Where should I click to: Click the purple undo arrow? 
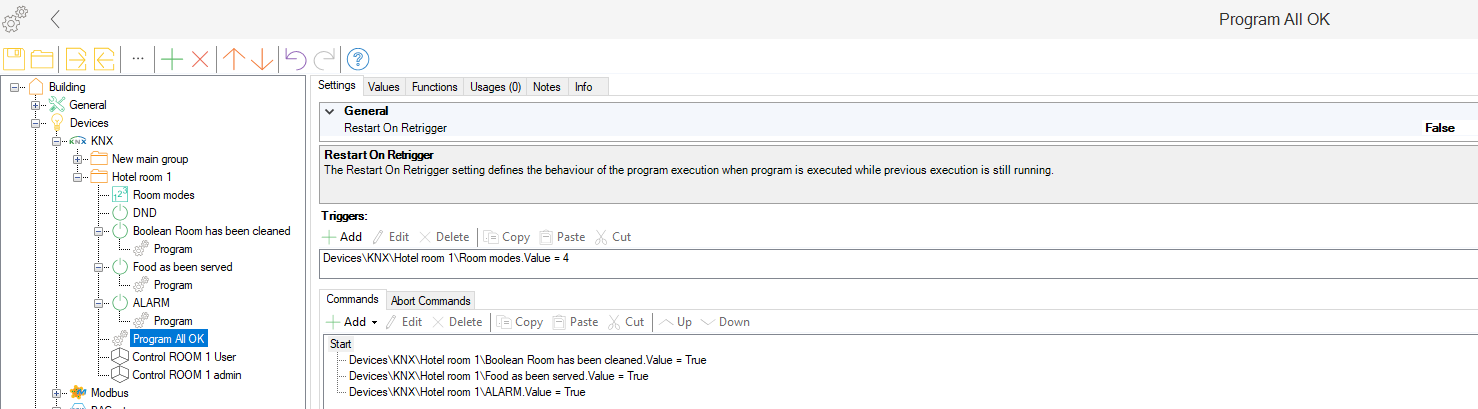[295, 59]
